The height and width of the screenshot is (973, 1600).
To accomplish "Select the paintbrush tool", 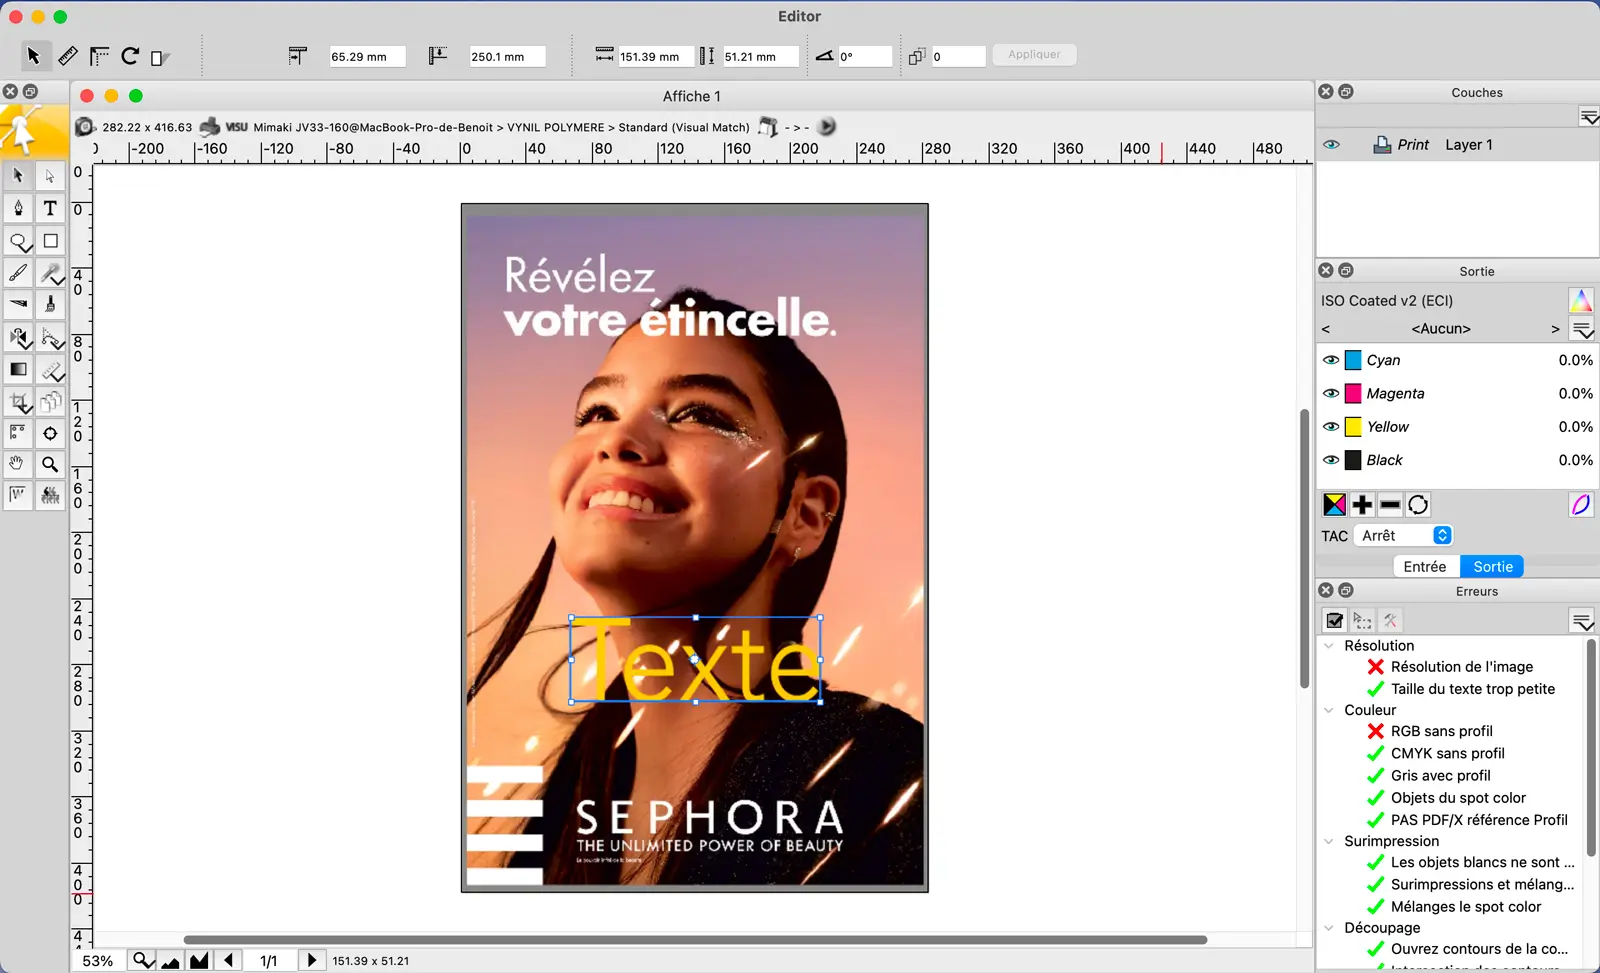I will click(x=18, y=273).
